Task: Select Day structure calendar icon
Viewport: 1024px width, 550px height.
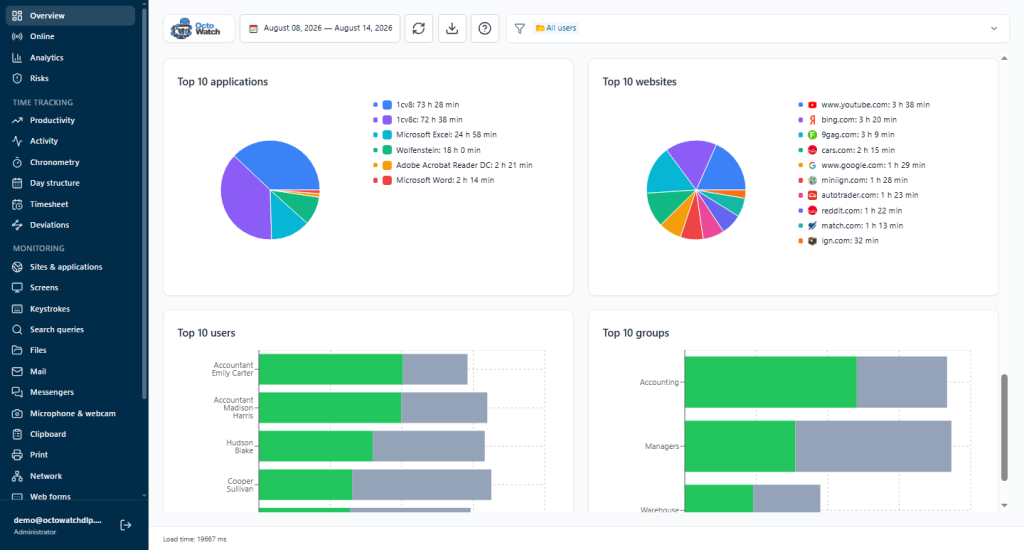Action: (17, 183)
